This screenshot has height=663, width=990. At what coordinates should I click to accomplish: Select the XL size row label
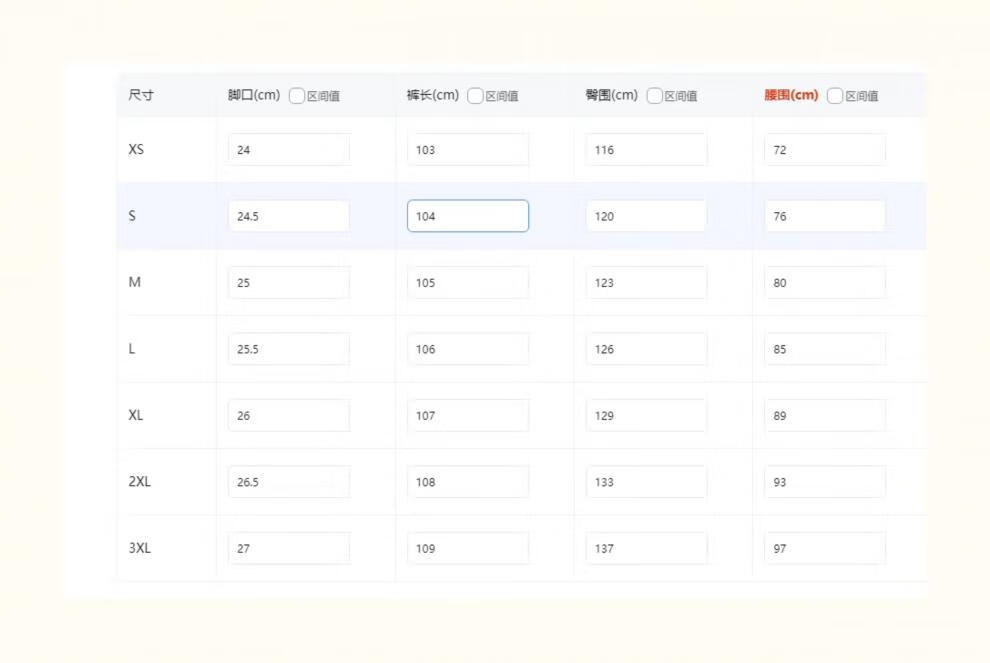tap(136, 415)
